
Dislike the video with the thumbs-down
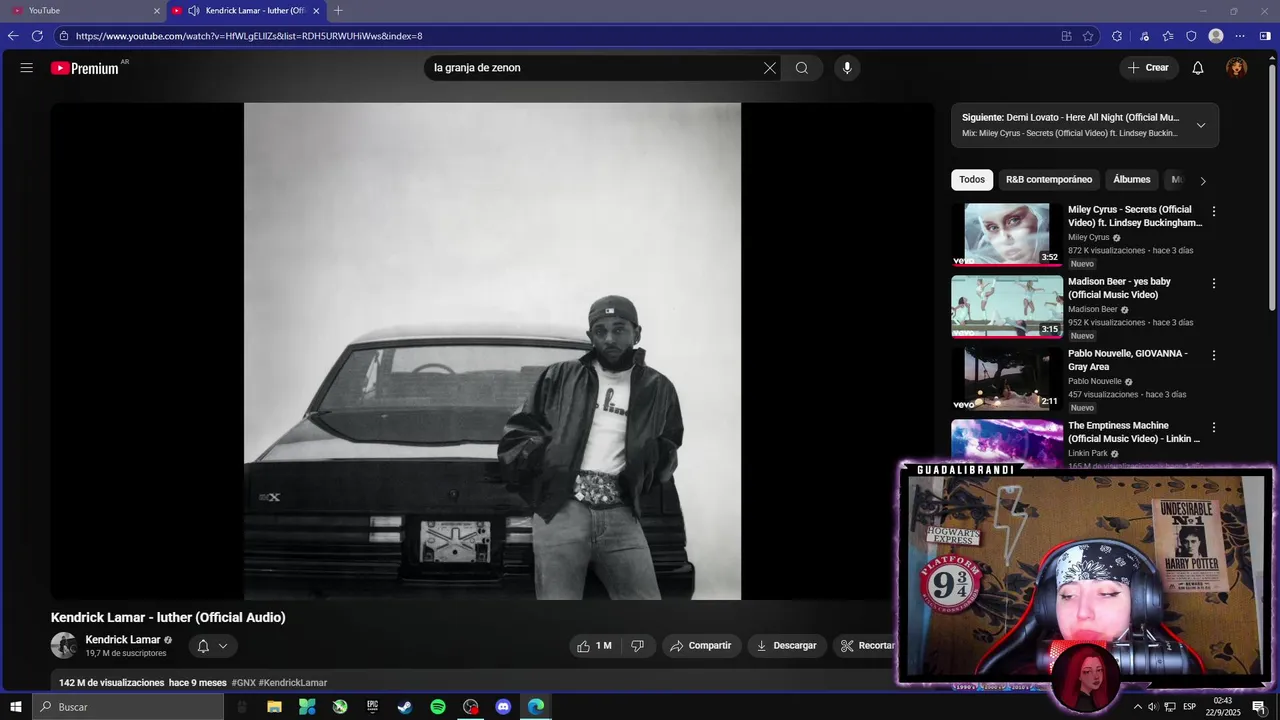click(638, 646)
